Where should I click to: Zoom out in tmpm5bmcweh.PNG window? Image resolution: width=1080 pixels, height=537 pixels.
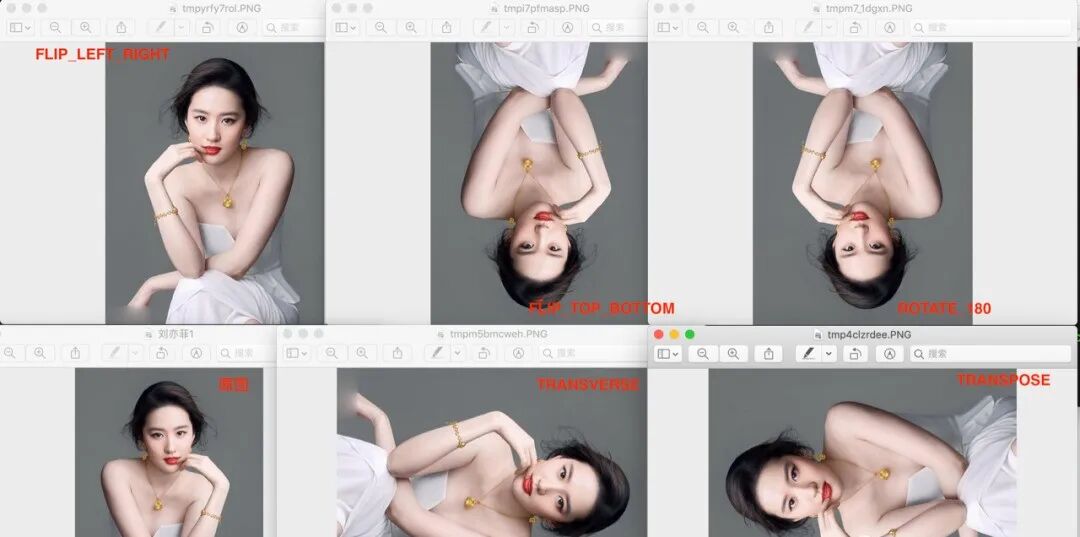pos(331,353)
